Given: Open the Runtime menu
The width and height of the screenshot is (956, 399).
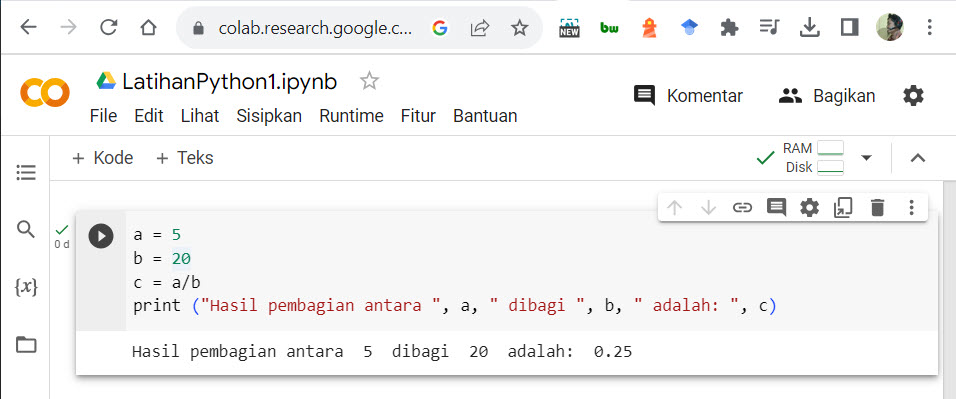Looking at the screenshot, I should pos(351,116).
